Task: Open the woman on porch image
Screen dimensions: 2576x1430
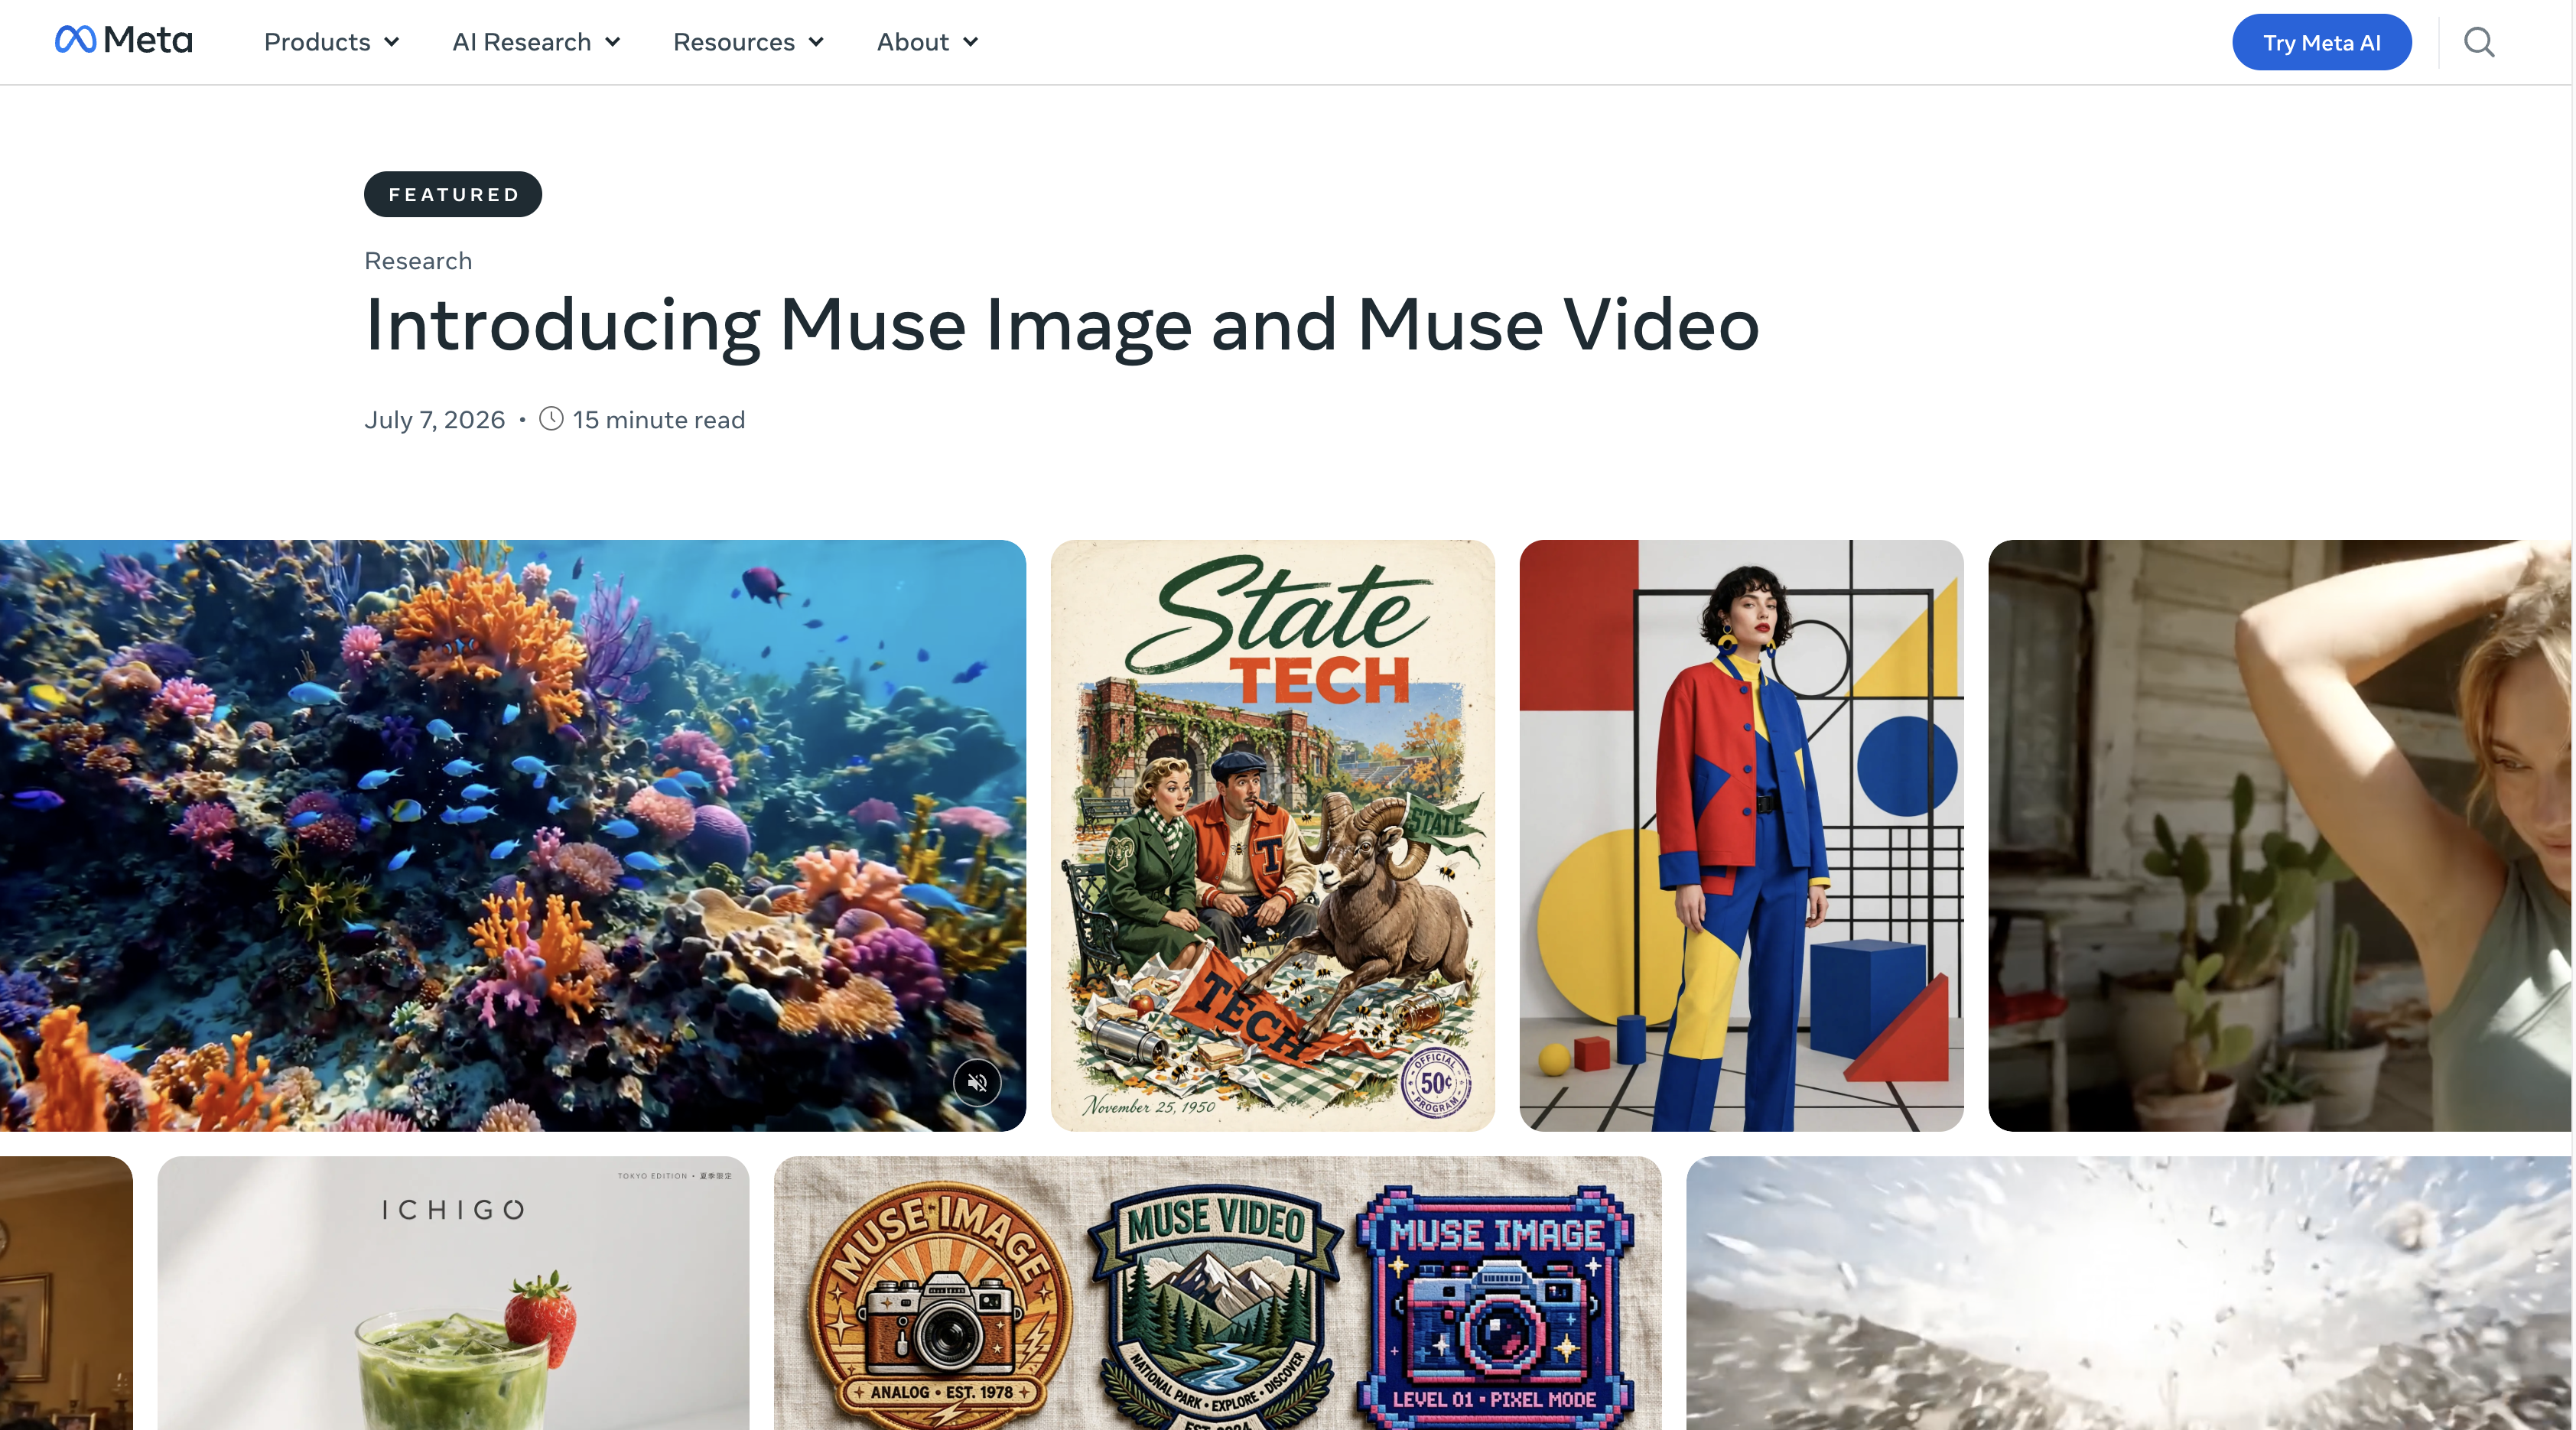Action: coord(2280,836)
